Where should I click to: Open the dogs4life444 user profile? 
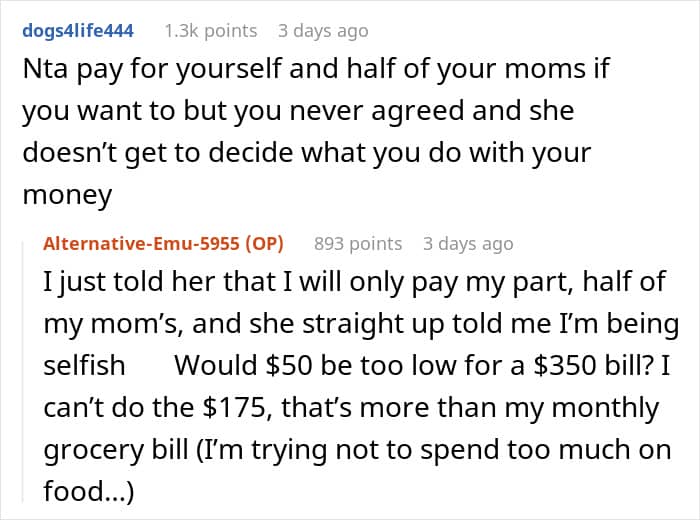[78, 31]
